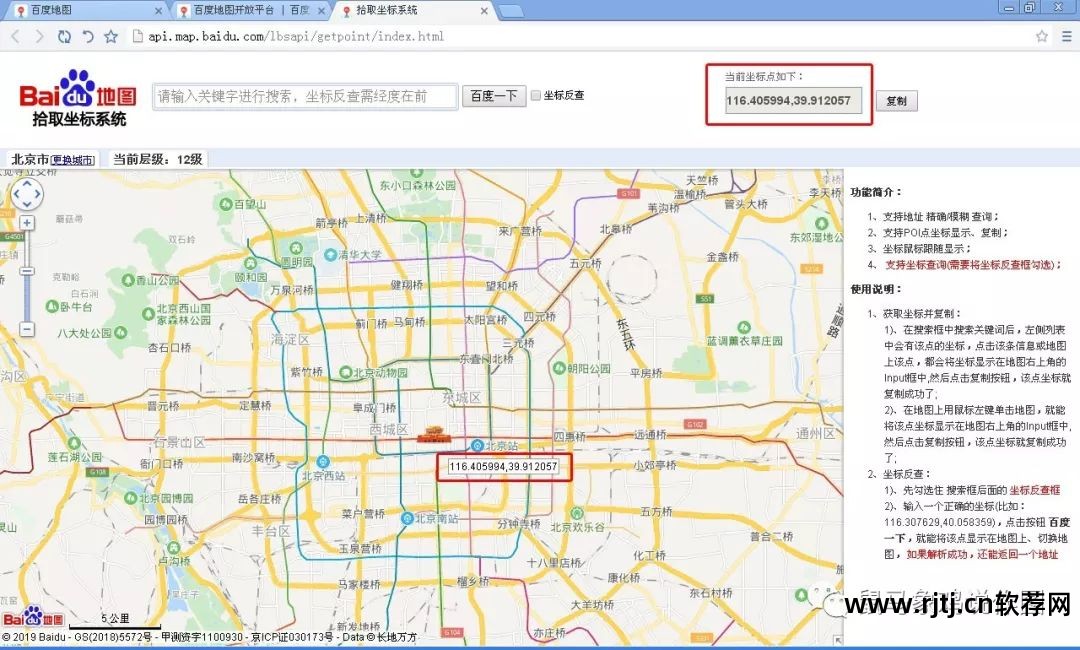1080x650 pixels.
Task: Click the 百度一下 search button
Action: pyautogui.click(x=494, y=96)
